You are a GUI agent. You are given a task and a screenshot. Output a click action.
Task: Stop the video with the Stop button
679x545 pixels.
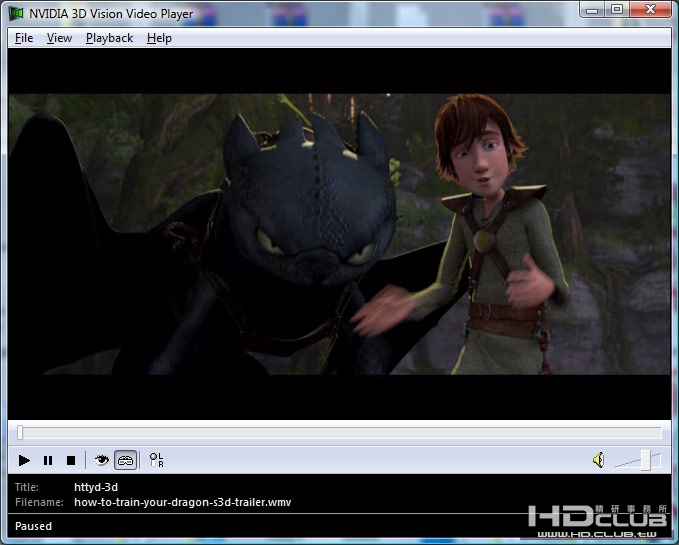71,460
